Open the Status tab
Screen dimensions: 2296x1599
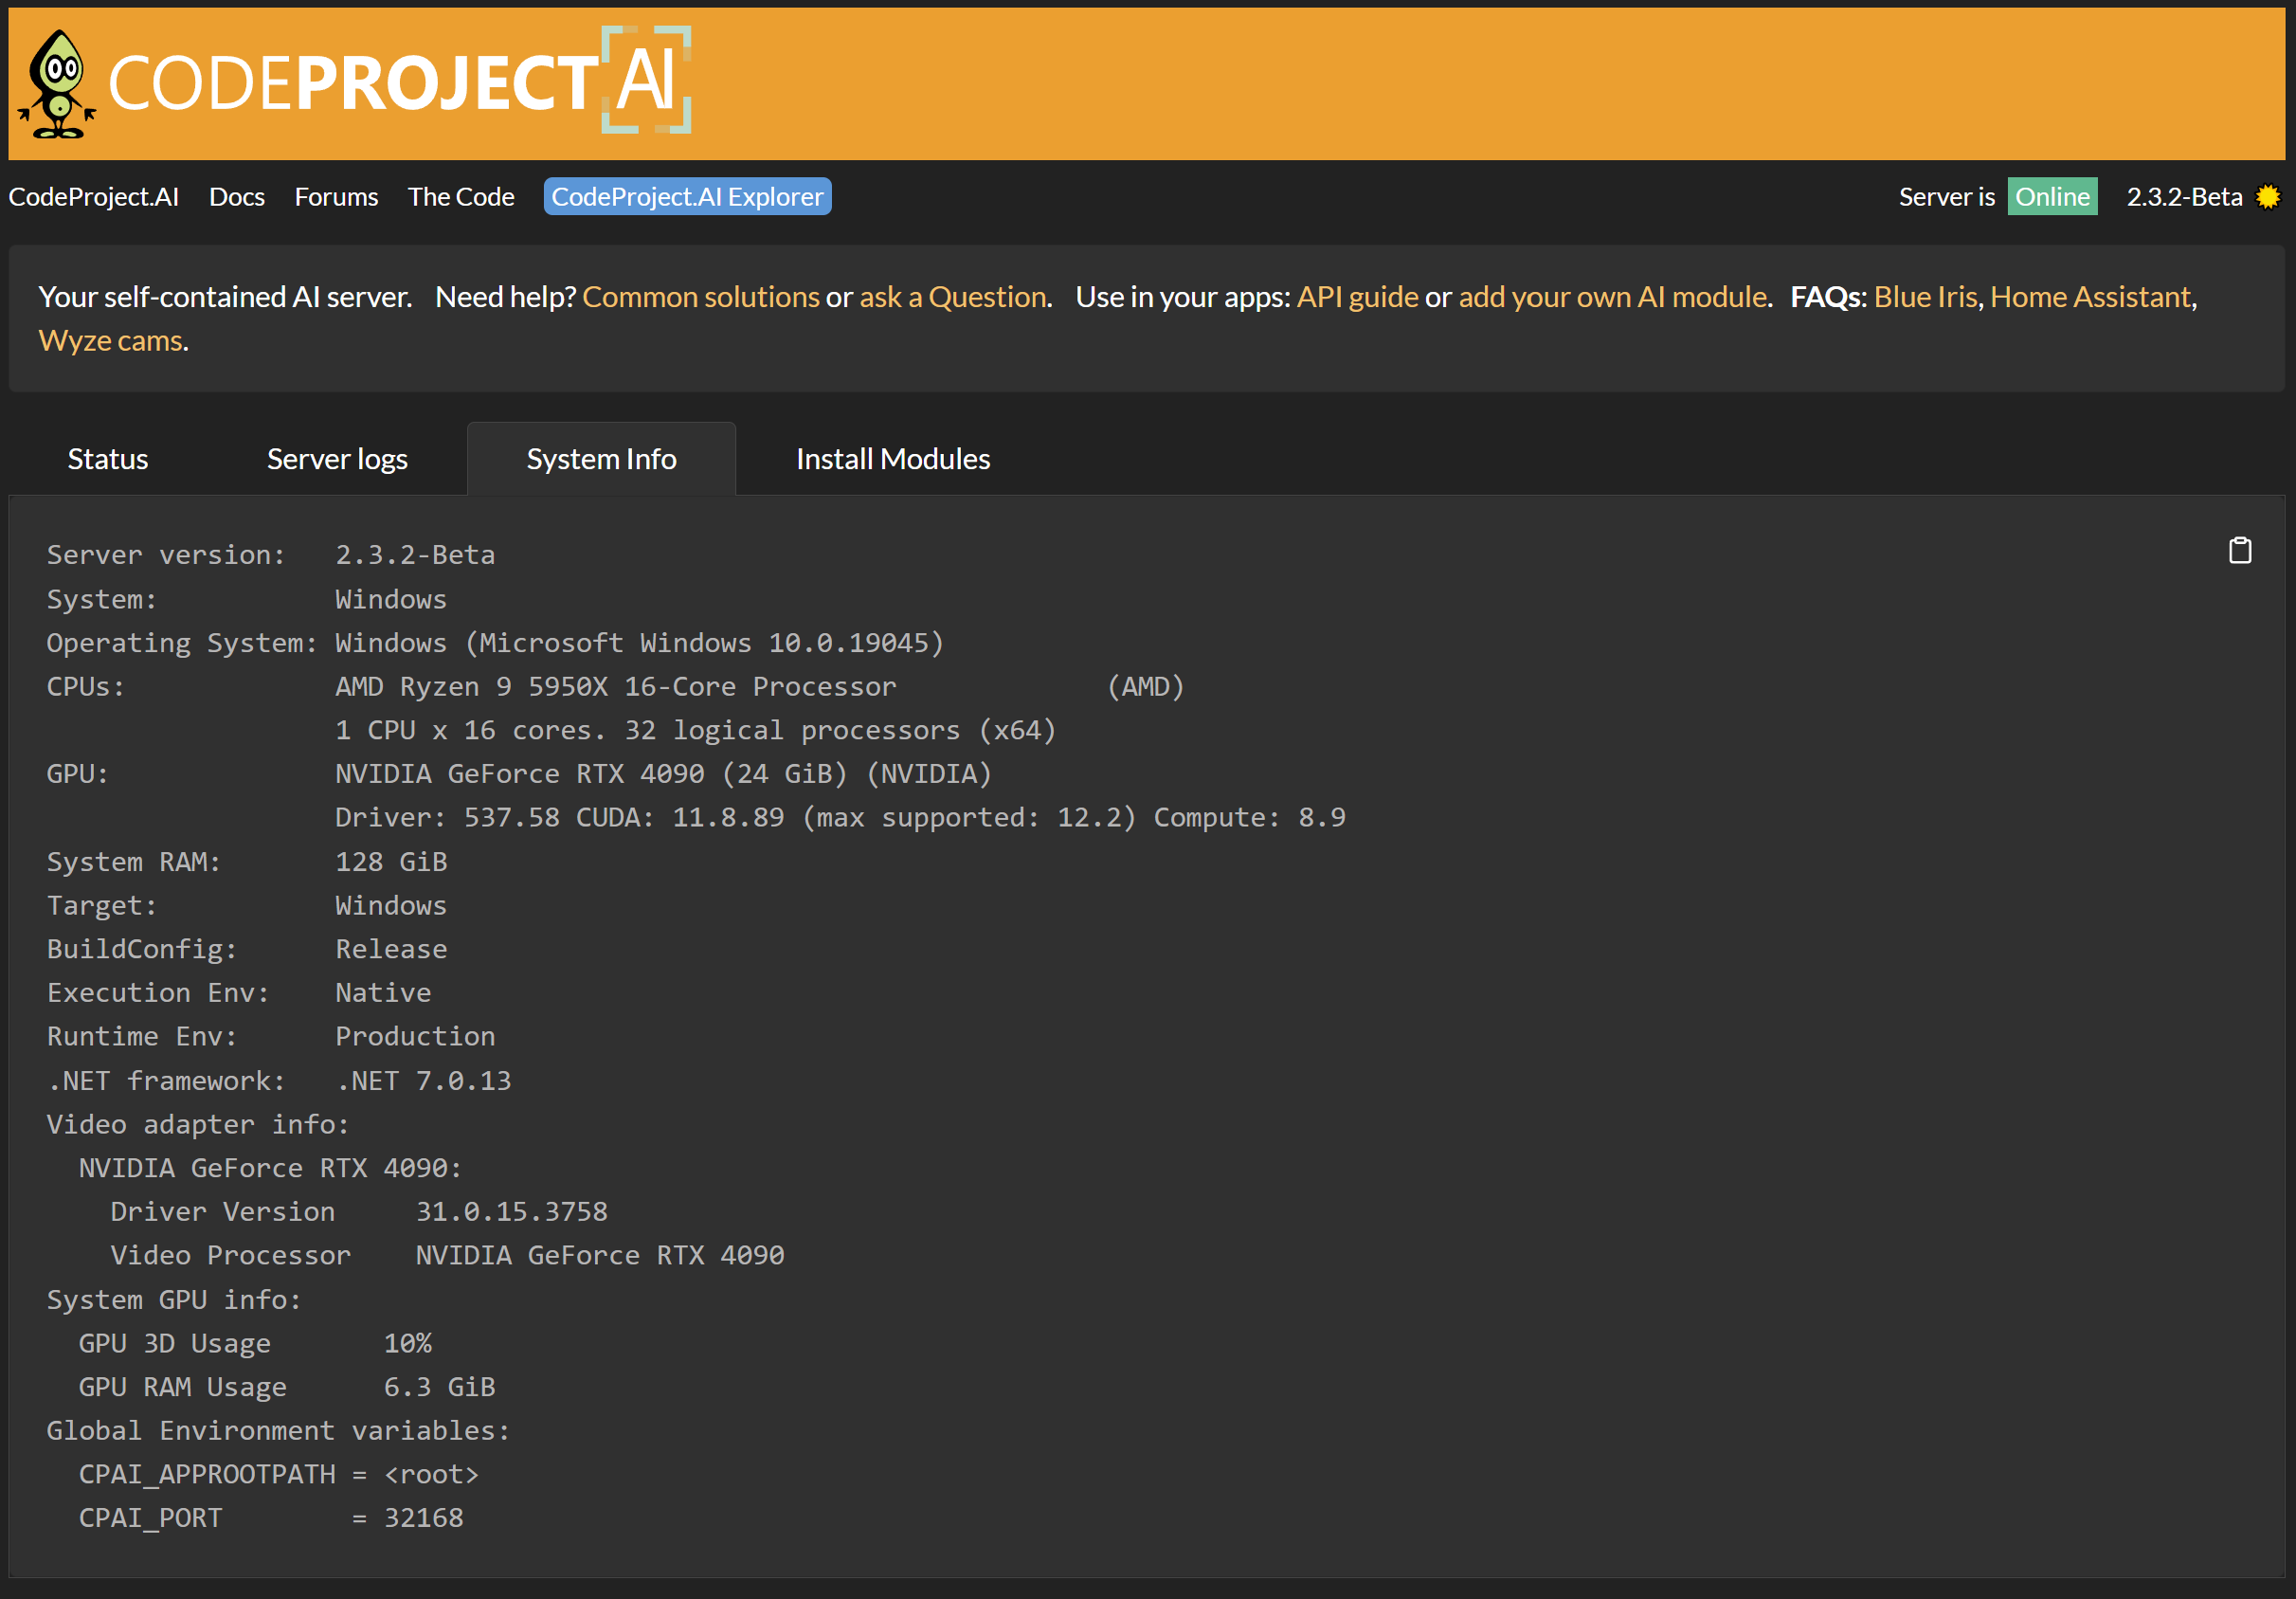[x=108, y=459]
